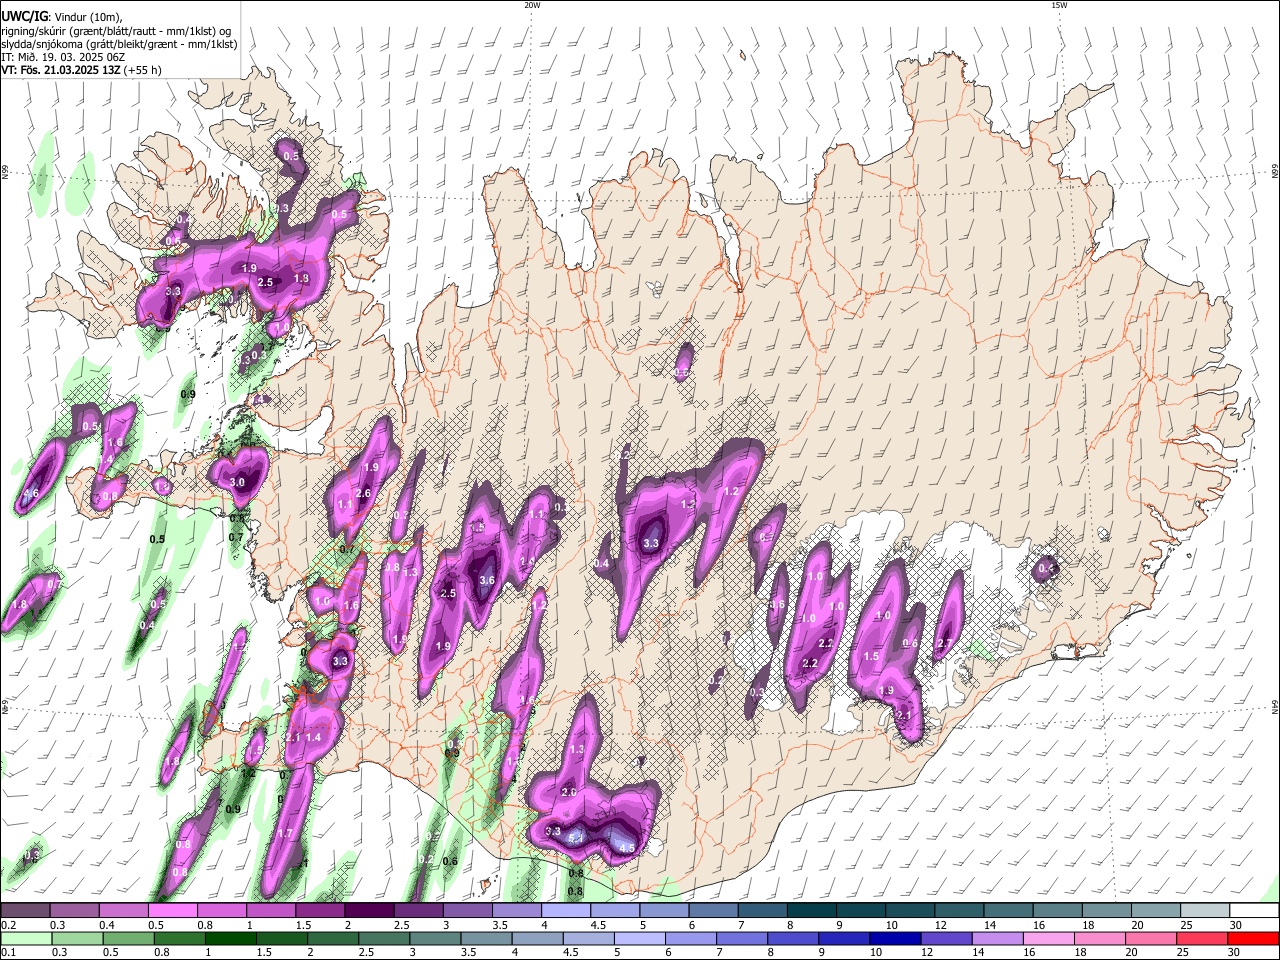Click the dull purple 0.2 swatch in the top legend row

[25, 910]
